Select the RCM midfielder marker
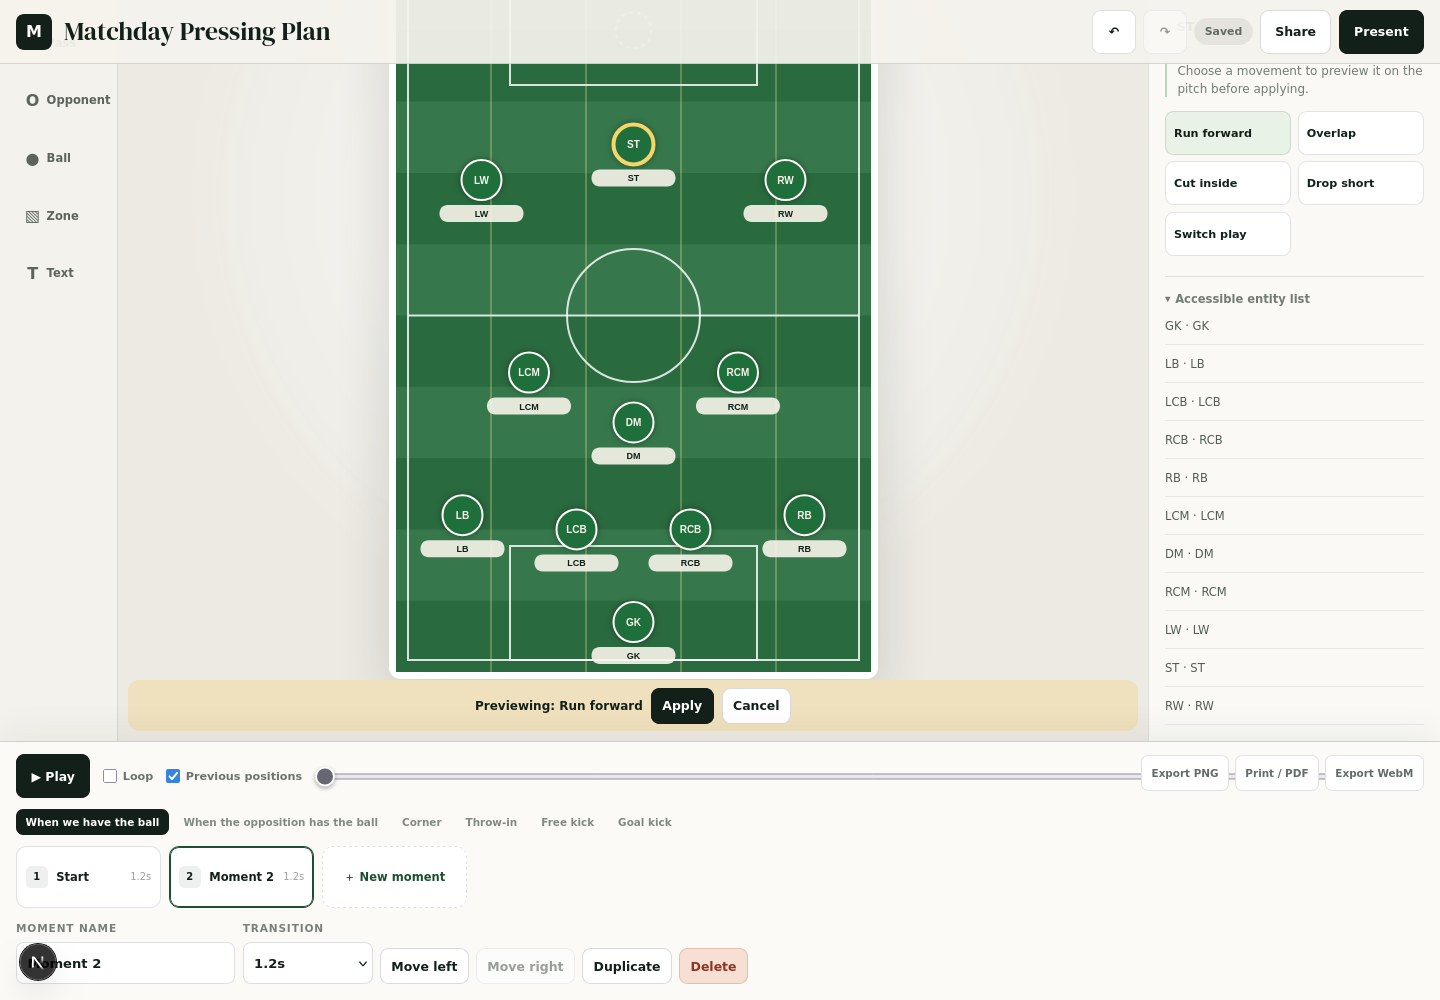The width and height of the screenshot is (1440, 1000). (x=738, y=372)
